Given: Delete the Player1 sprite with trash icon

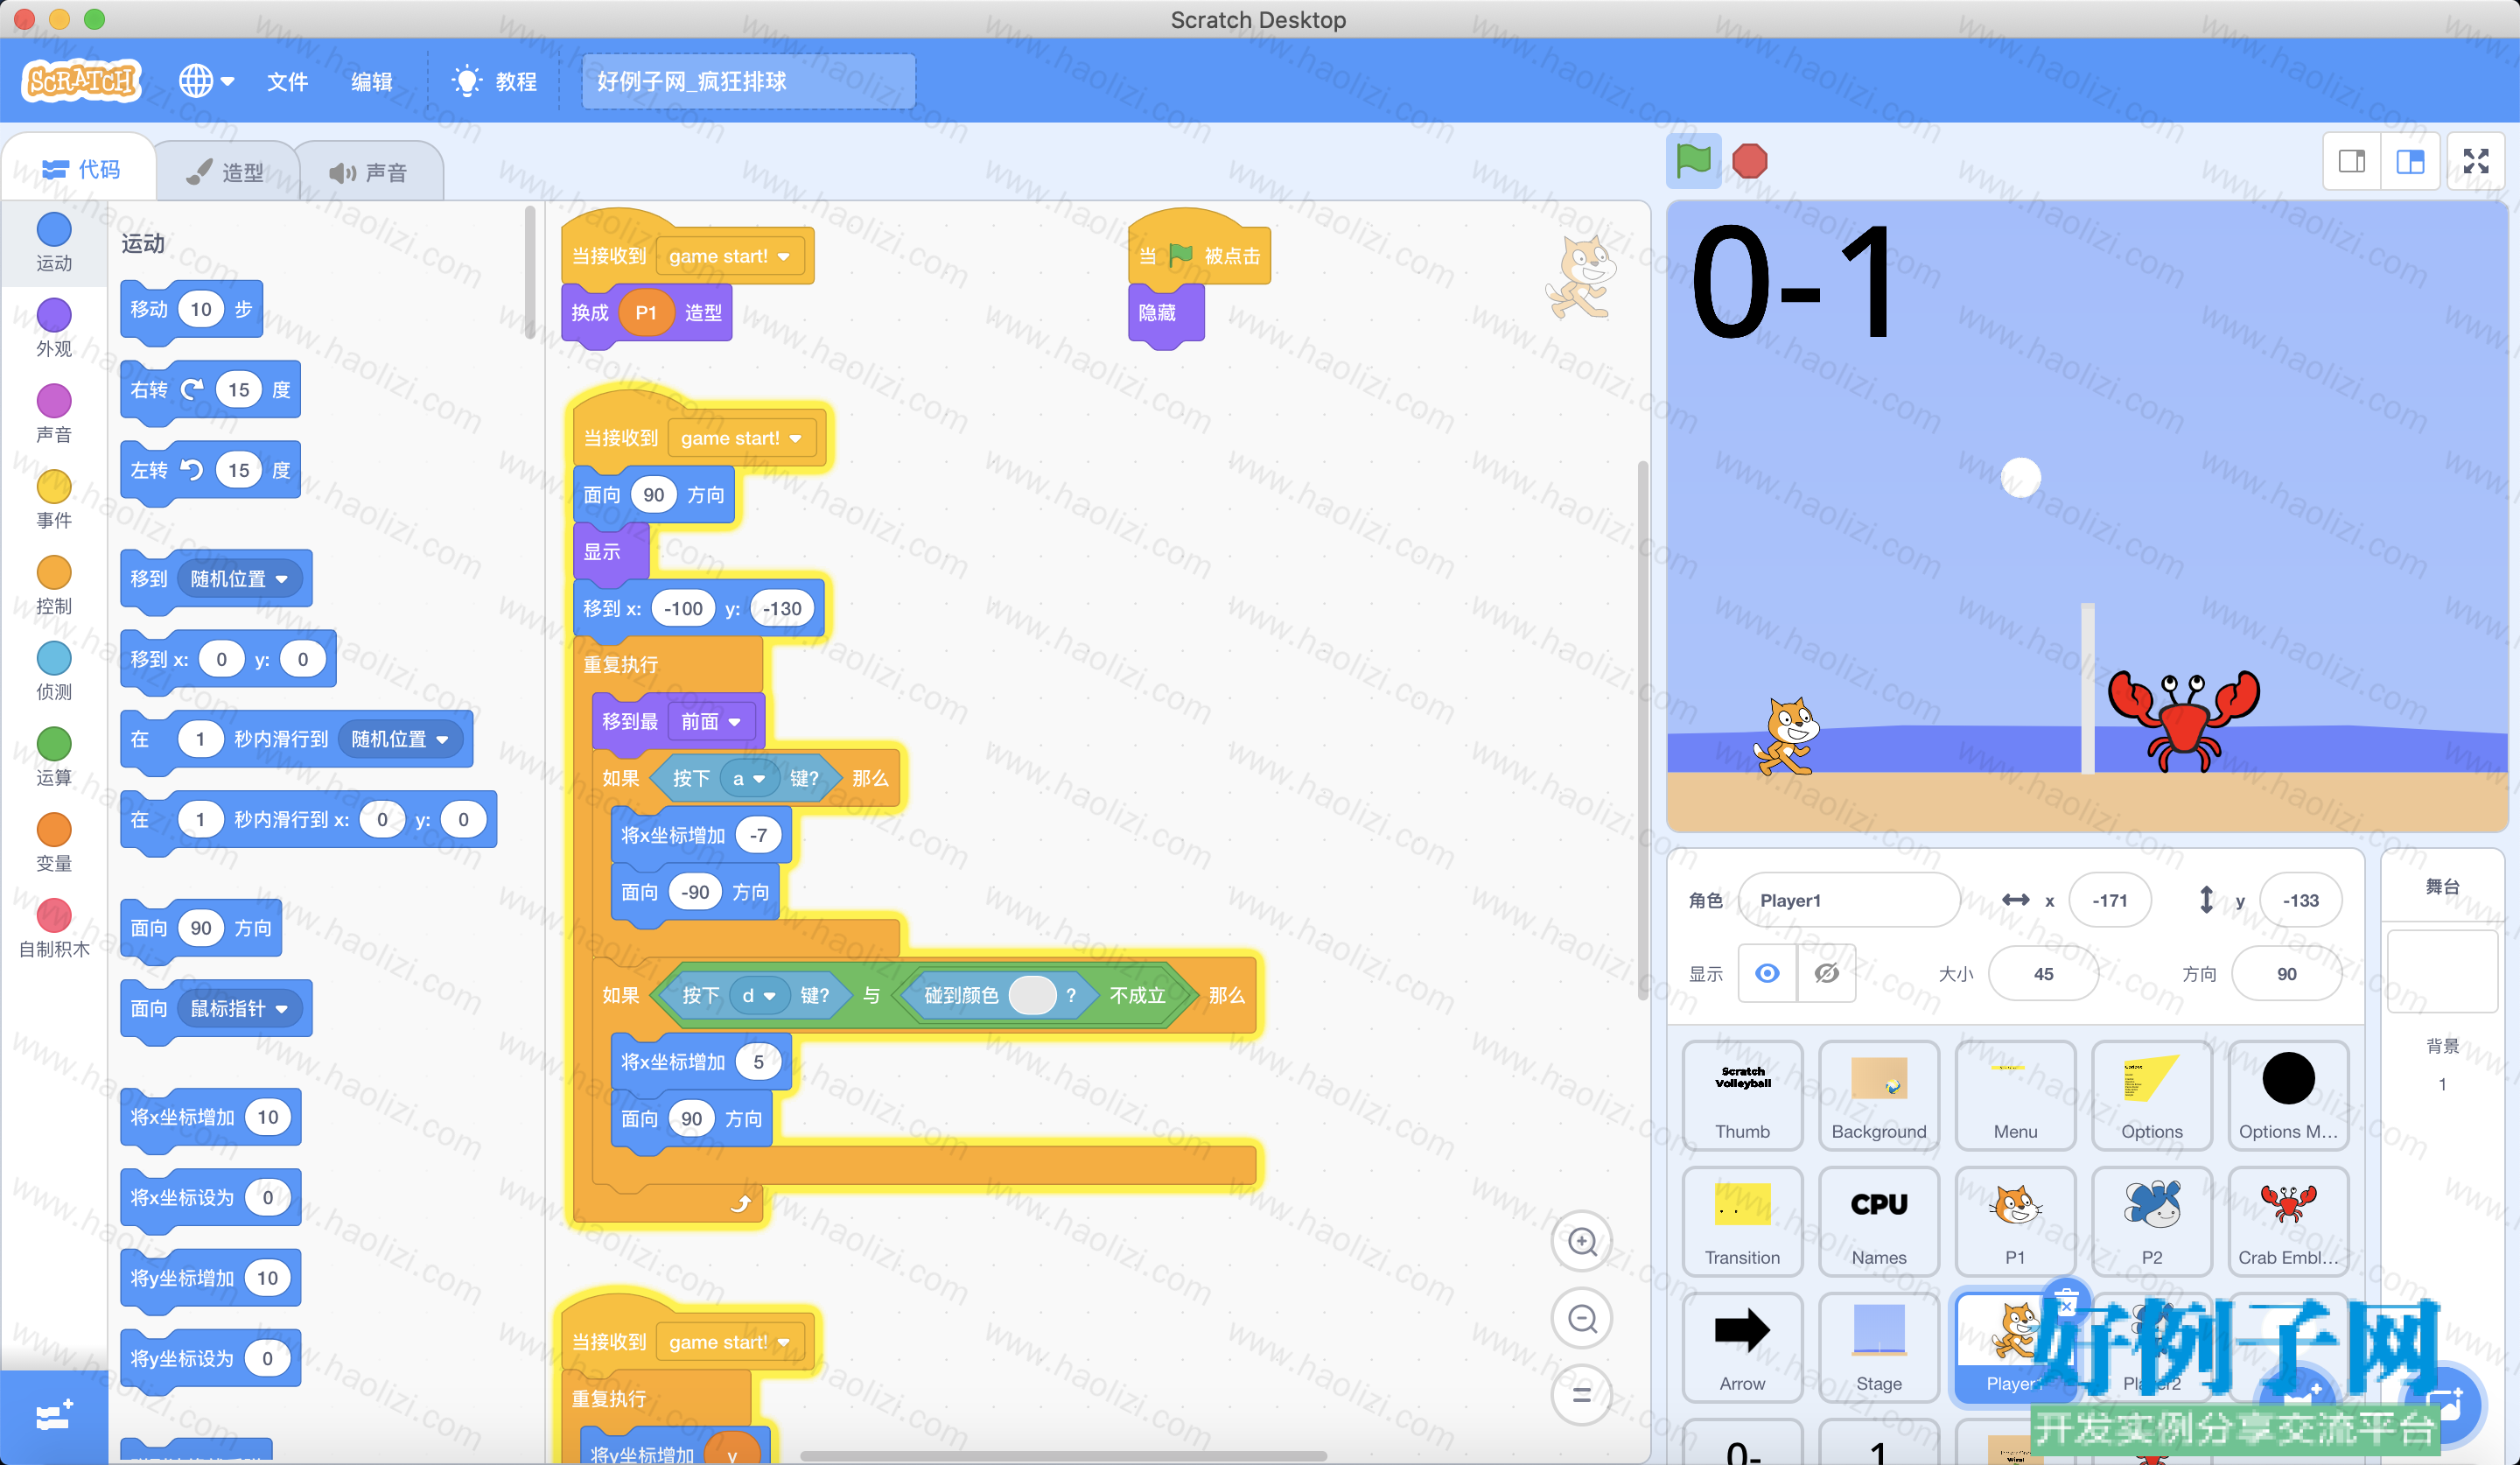Looking at the screenshot, I should (x=2066, y=1303).
